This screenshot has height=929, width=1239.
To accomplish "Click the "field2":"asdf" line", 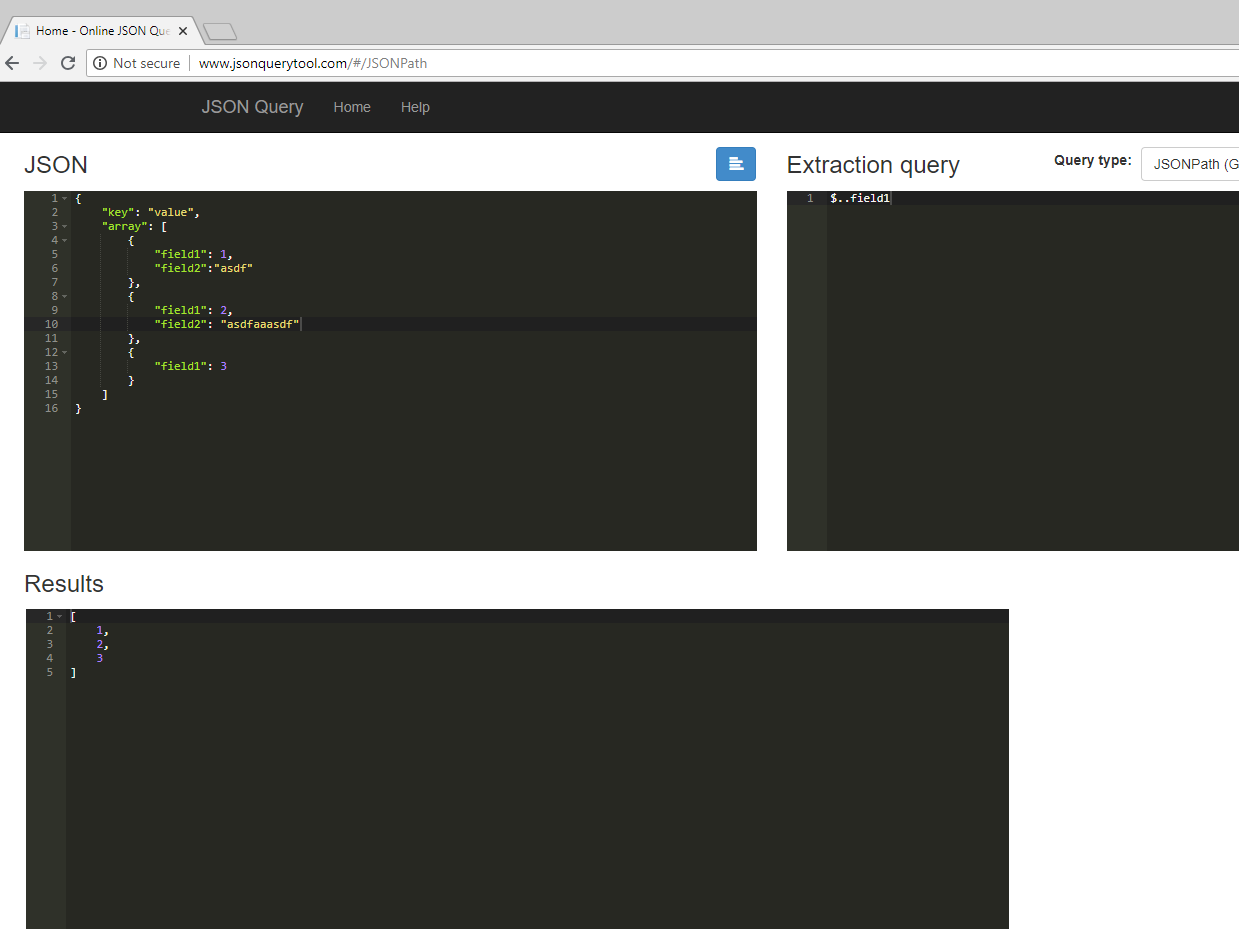I will (x=204, y=268).
